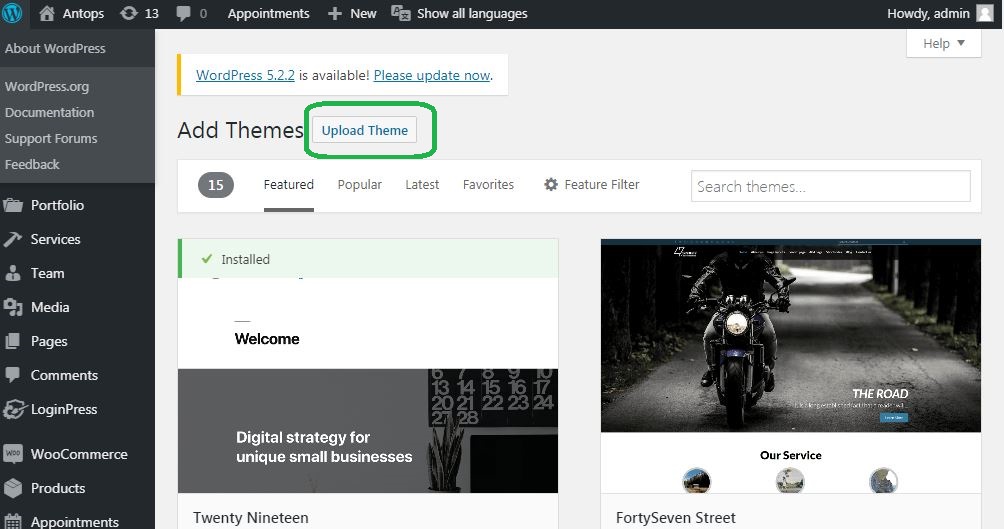Switch to the Latest themes tab
1004x529 pixels.
(x=422, y=184)
